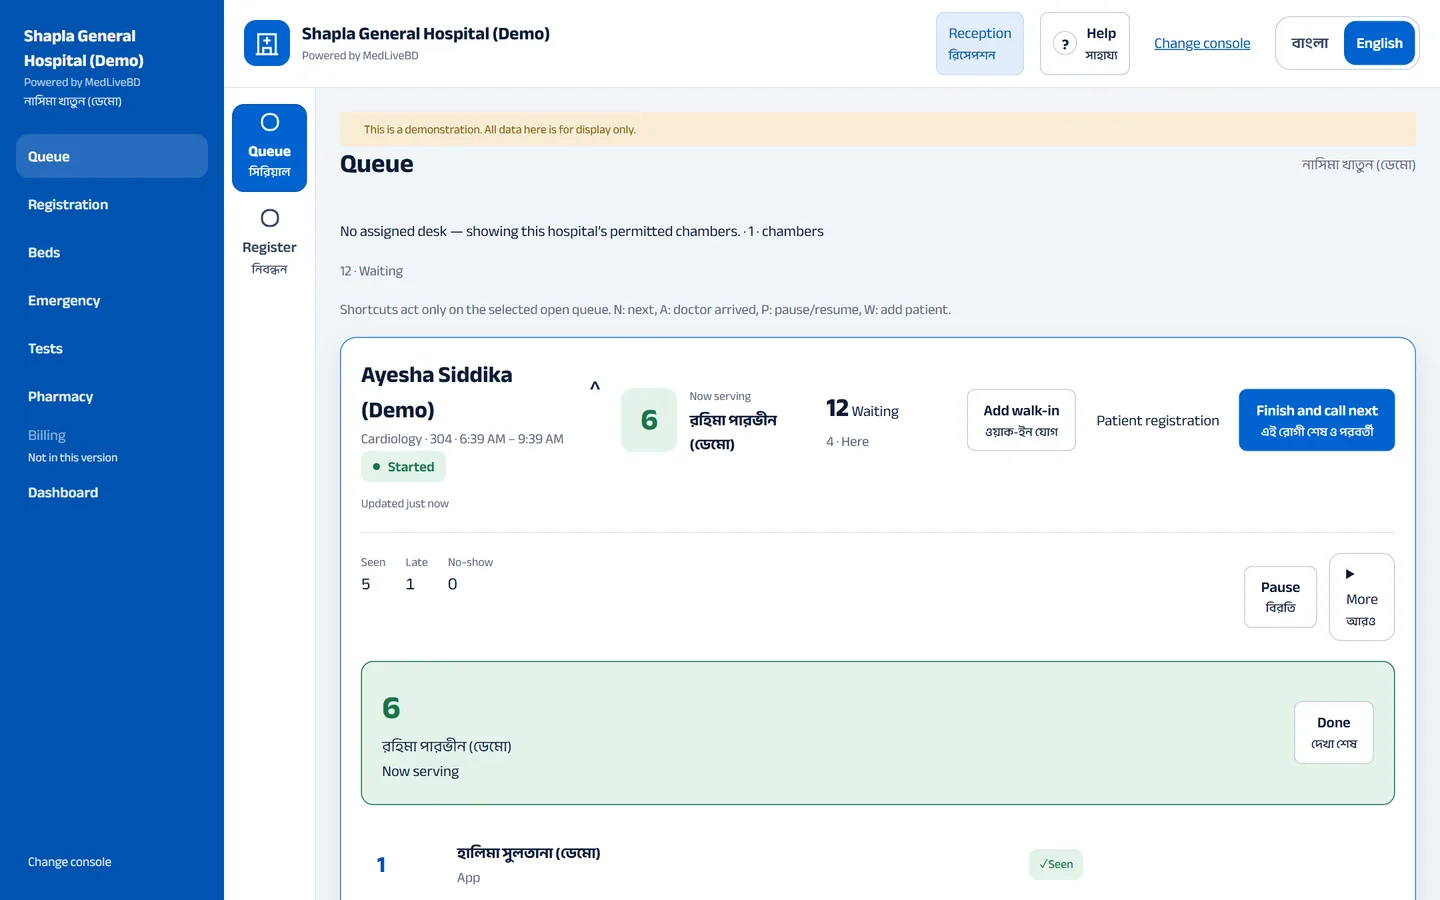Open the Reception console dropdown

click(980, 43)
